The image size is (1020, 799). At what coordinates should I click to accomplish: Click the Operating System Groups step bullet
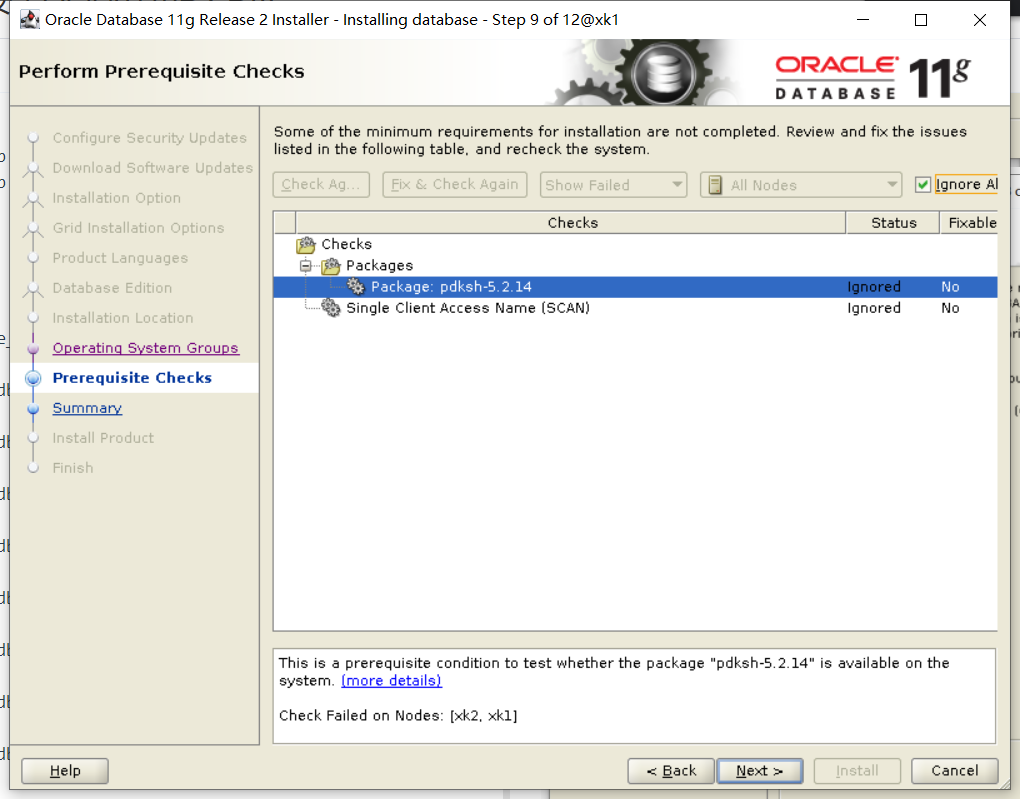tap(33, 349)
